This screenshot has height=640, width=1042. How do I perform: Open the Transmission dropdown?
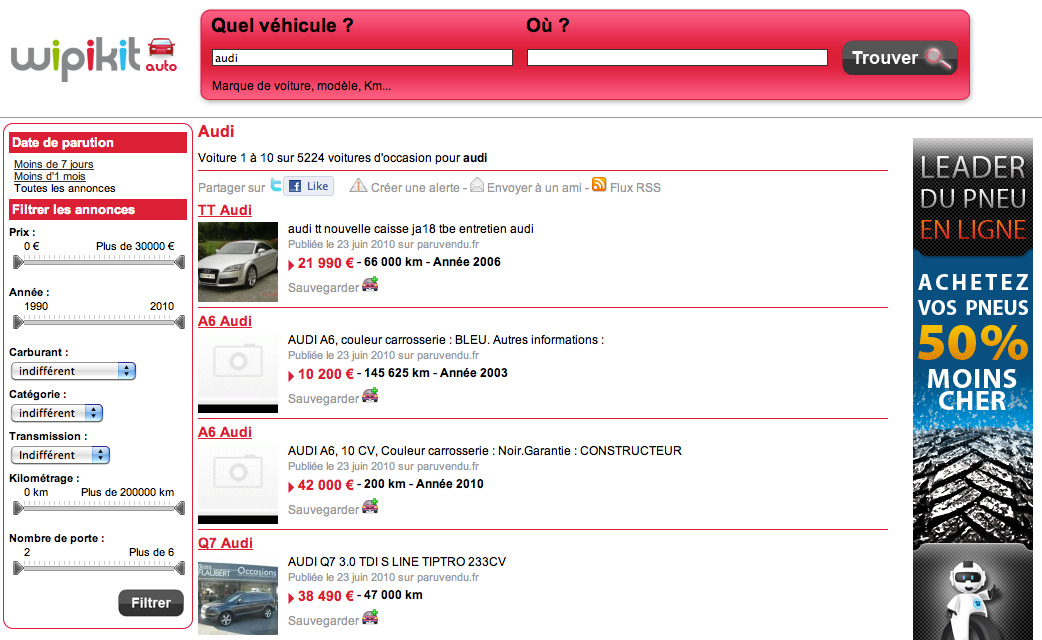click(x=60, y=455)
